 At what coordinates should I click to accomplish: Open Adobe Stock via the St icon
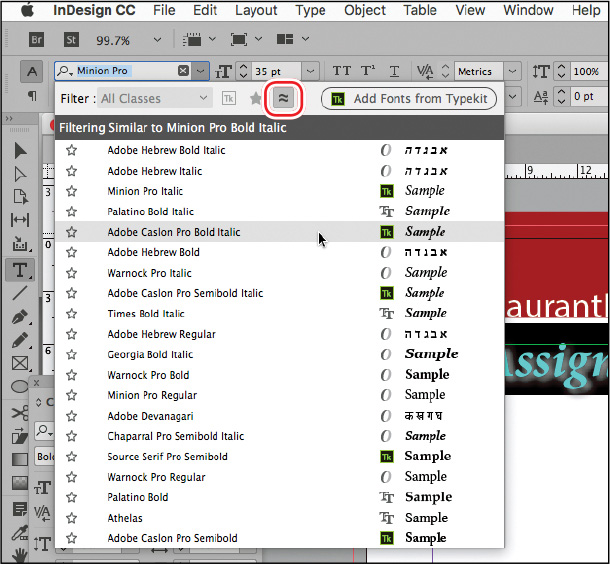tap(71, 40)
